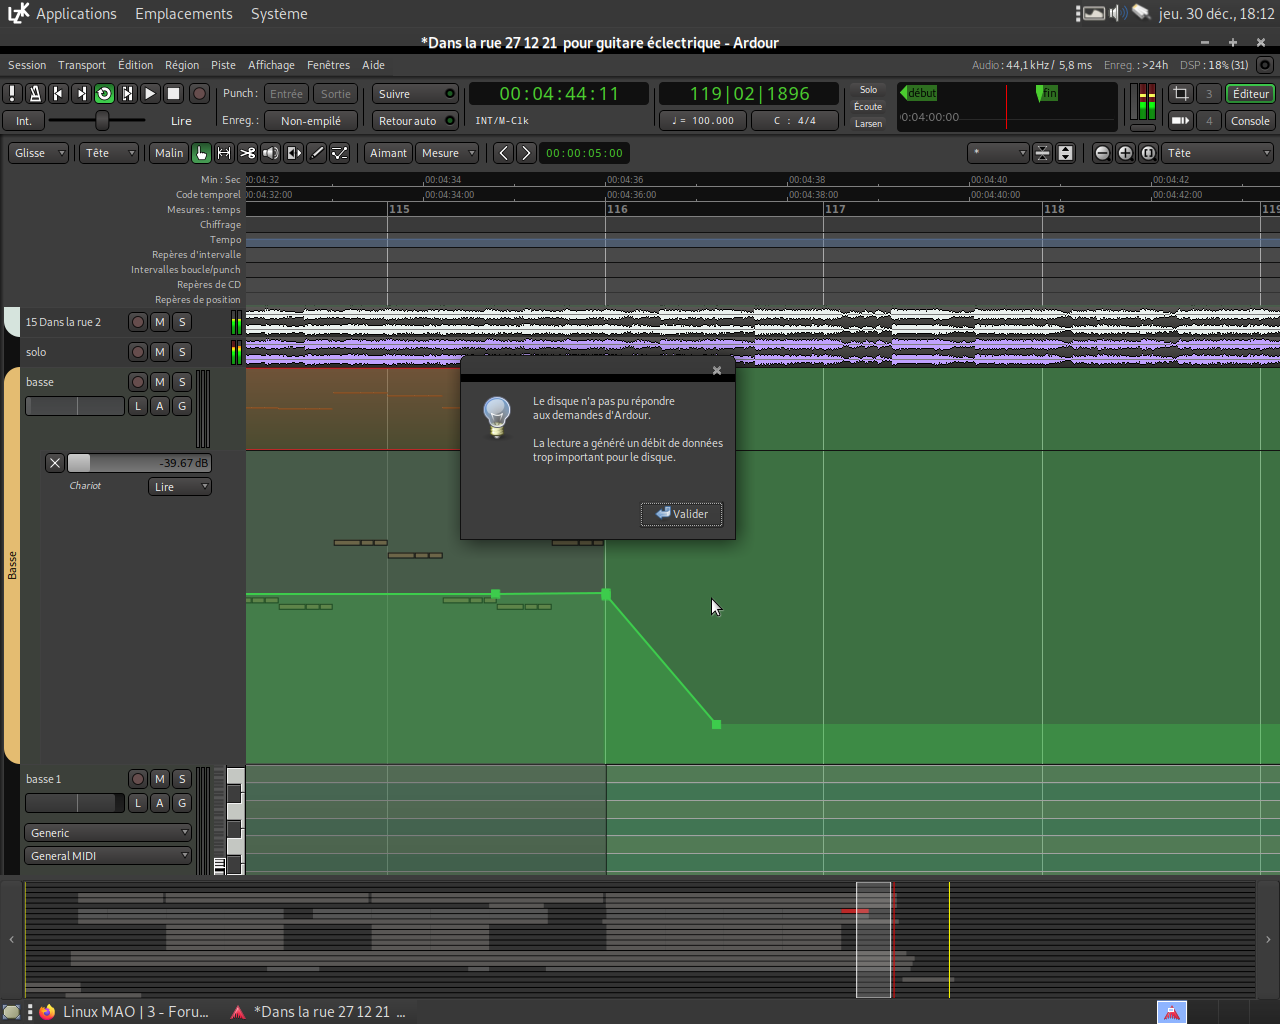Pick the pencil draw tool
Viewport: 1280px width, 1024px height.
click(x=317, y=153)
